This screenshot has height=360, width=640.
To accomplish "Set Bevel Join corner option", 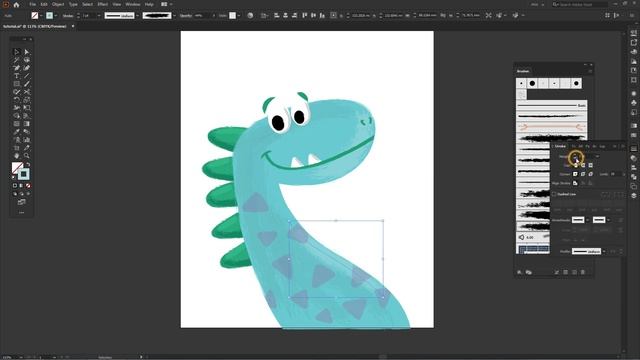I will [590, 174].
